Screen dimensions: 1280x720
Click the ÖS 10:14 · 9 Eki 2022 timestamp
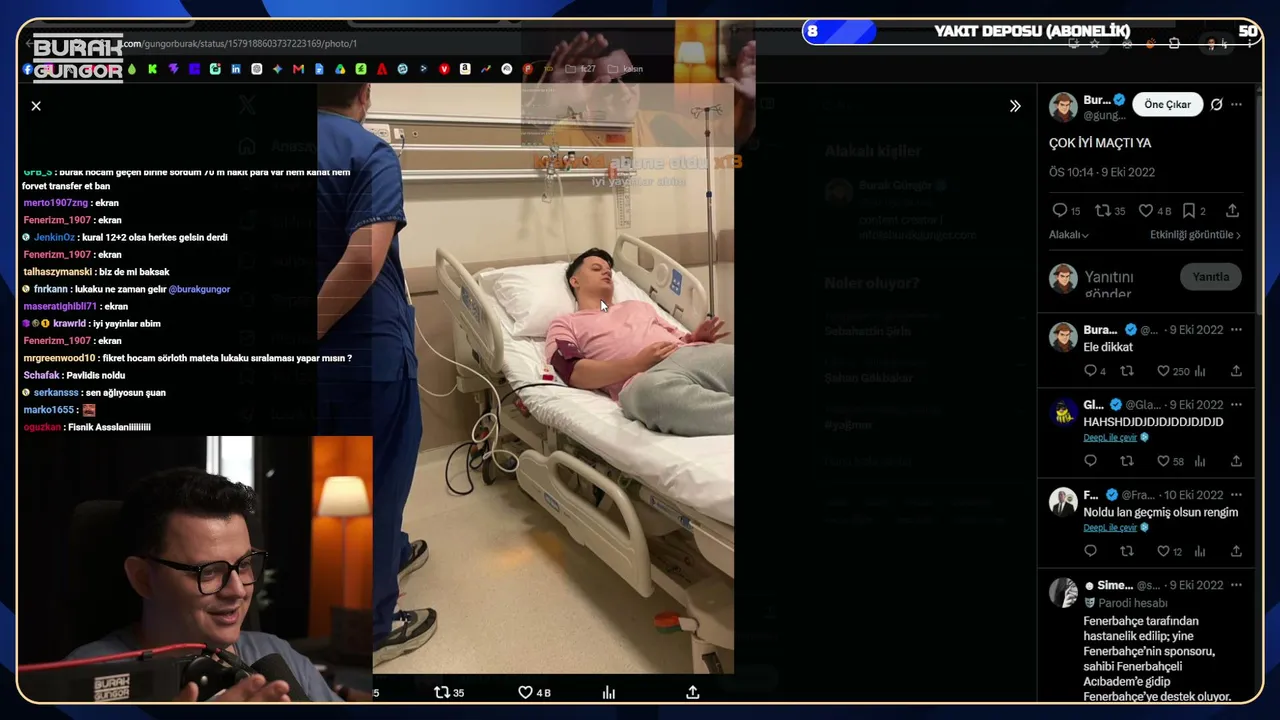click(x=1102, y=172)
